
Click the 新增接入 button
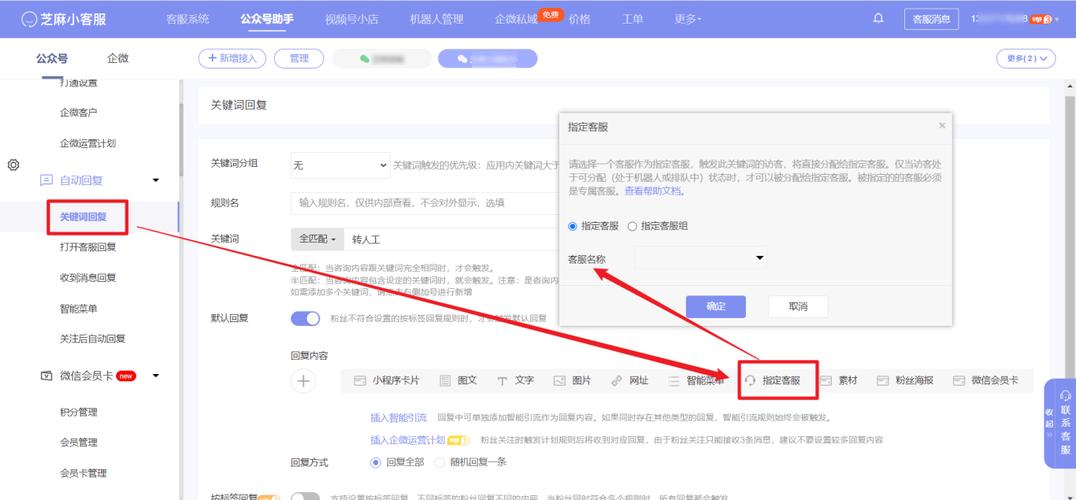click(232, 59)
